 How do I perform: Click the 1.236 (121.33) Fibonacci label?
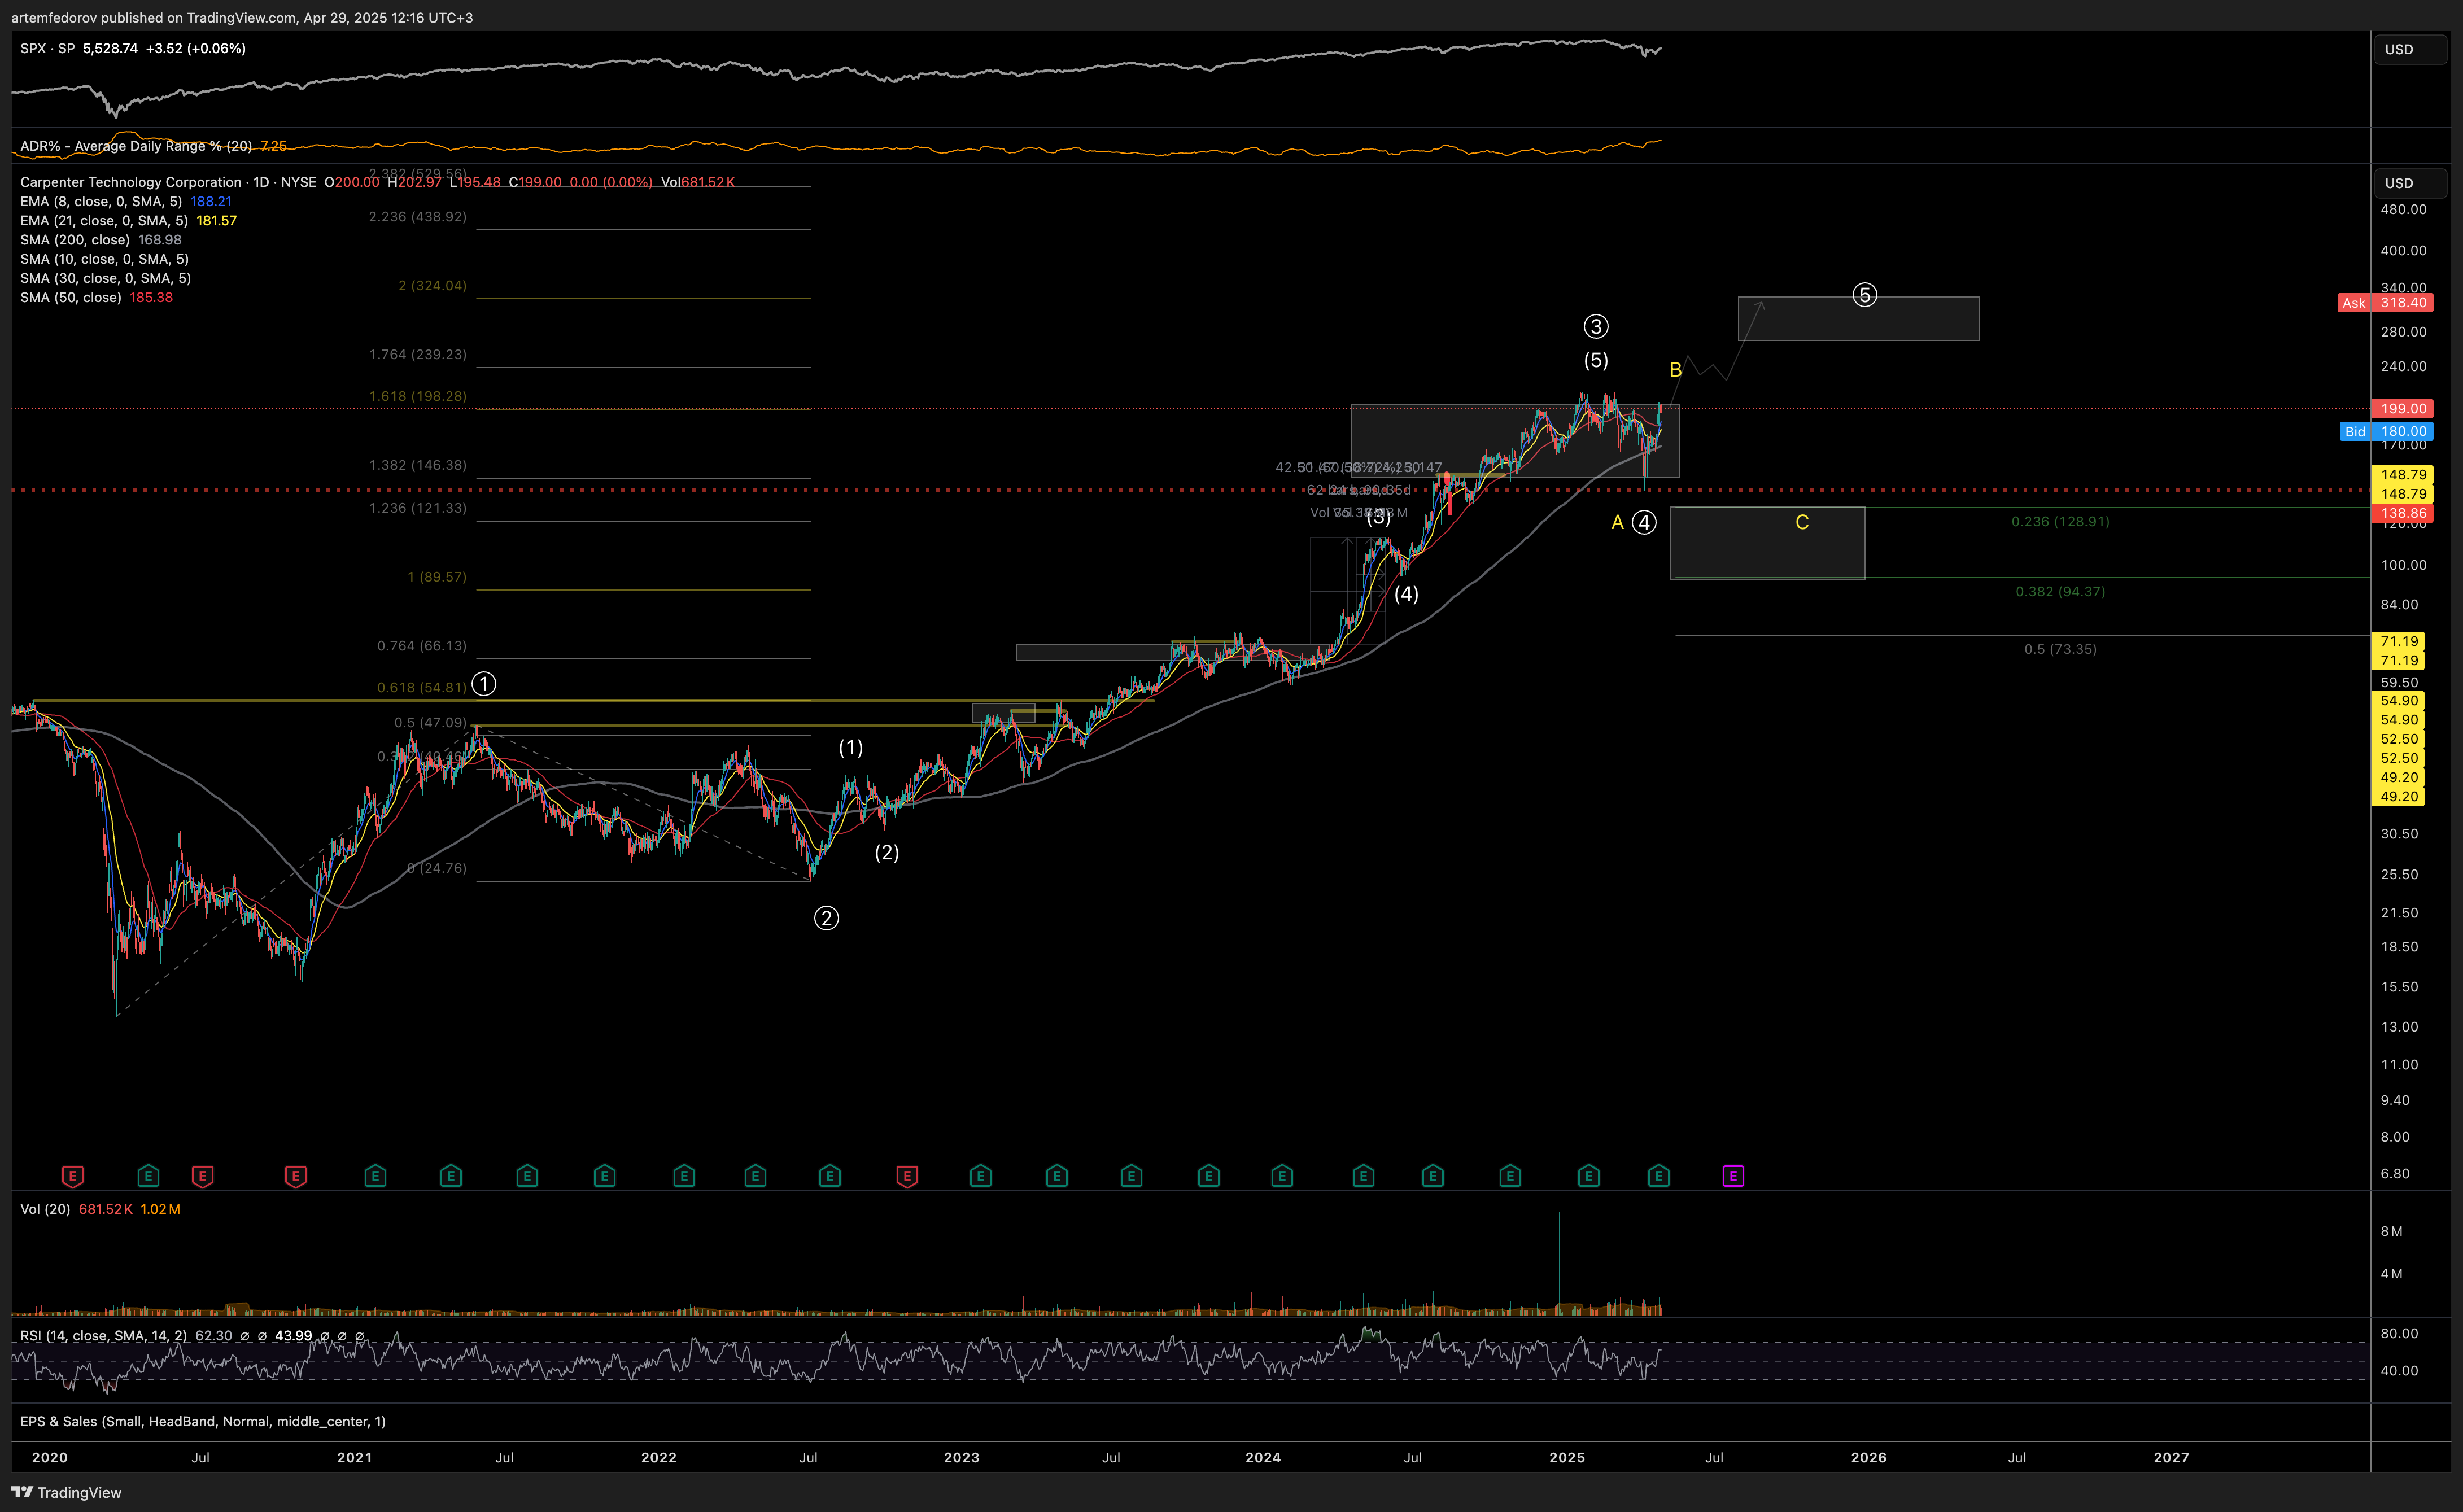tap(418, 508)
